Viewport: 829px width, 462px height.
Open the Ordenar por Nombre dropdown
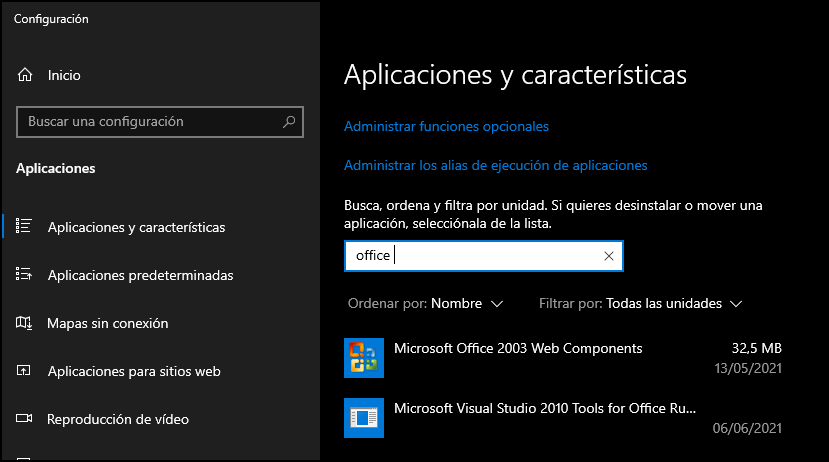point(425,303)
